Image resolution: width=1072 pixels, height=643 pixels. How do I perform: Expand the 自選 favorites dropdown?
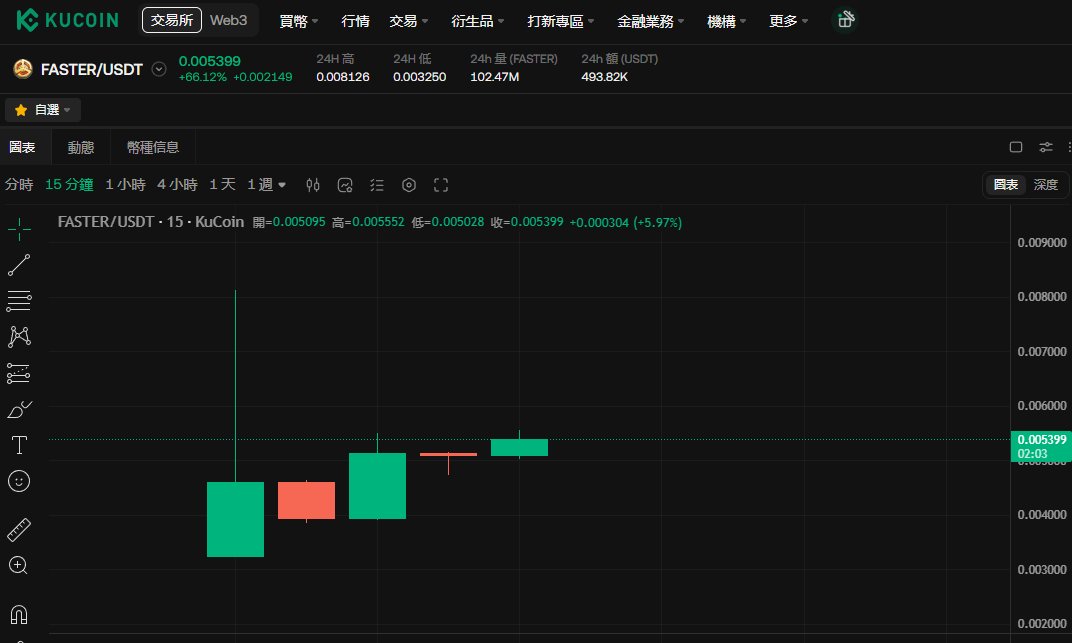[44, 110]
